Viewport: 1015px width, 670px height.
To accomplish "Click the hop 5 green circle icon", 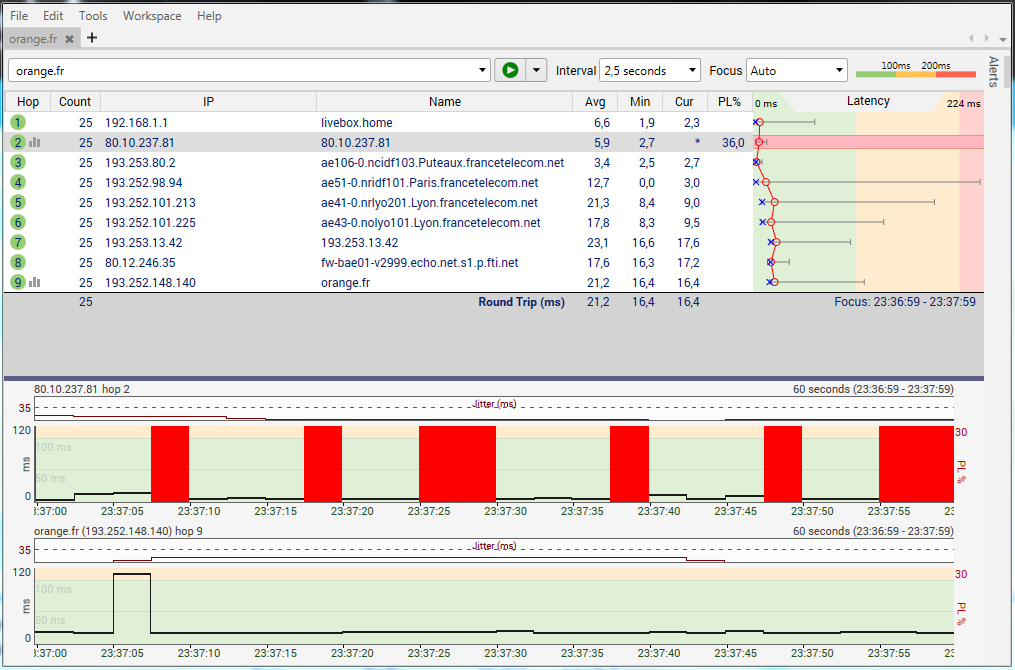I will click(x=18, y=203).
